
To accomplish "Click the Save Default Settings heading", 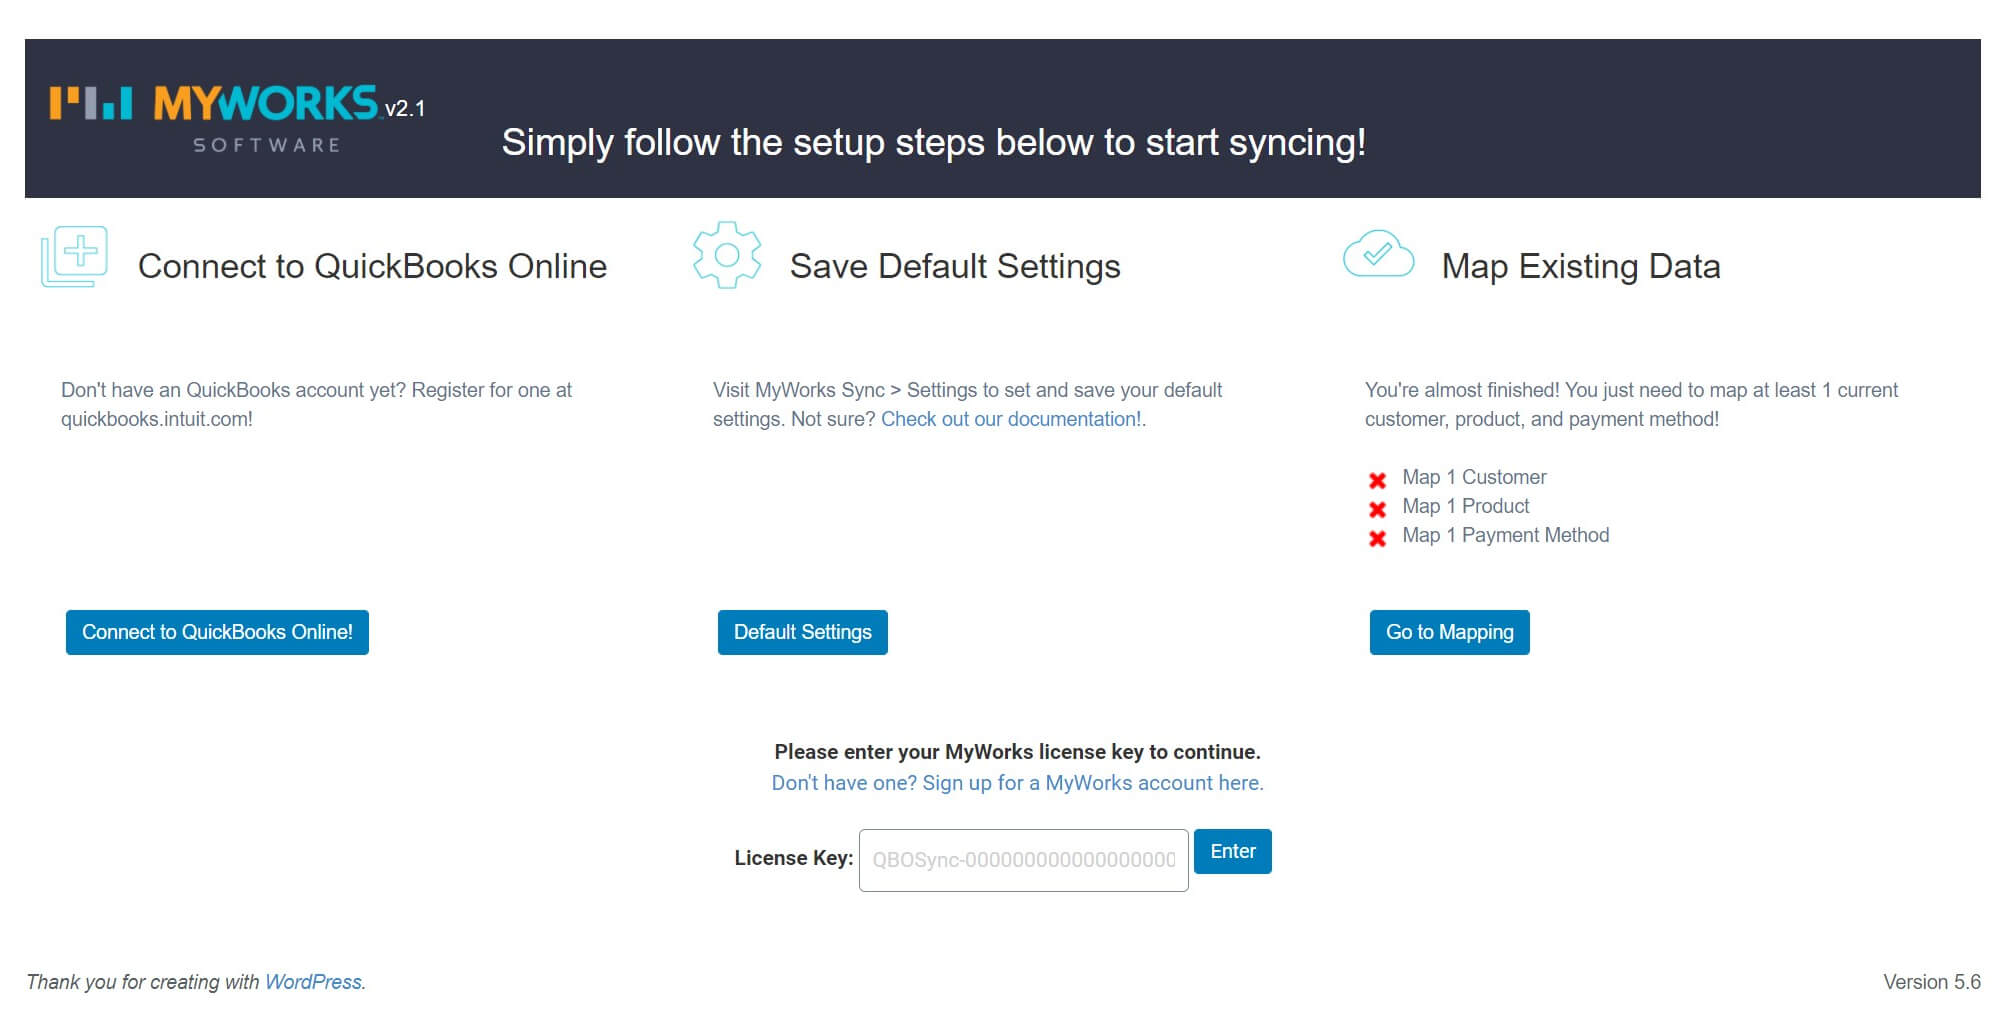I will [x=955, y=266].
